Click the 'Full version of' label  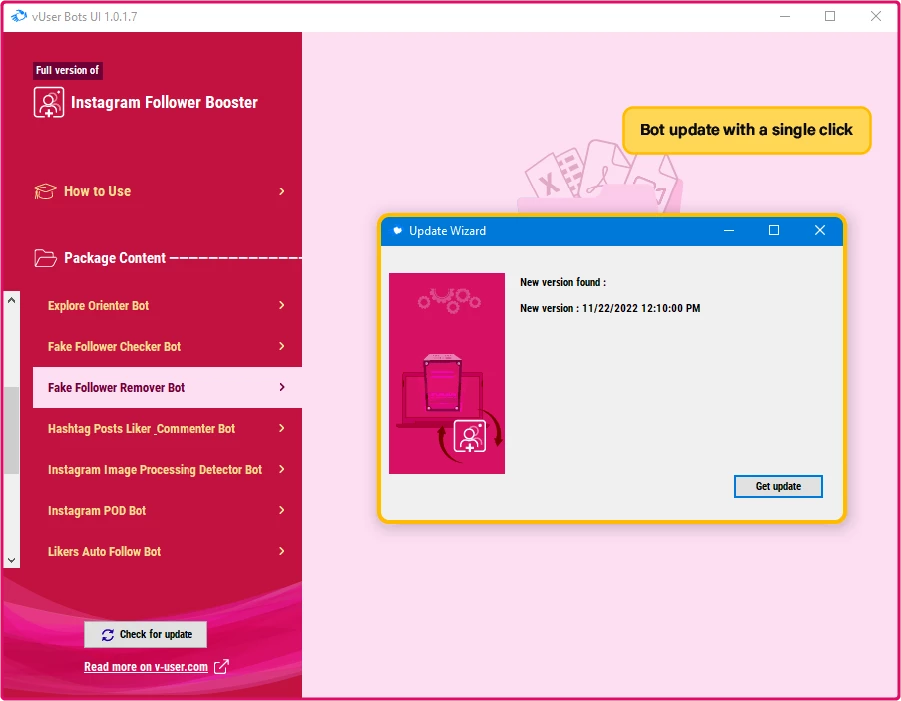click(68, 70)
